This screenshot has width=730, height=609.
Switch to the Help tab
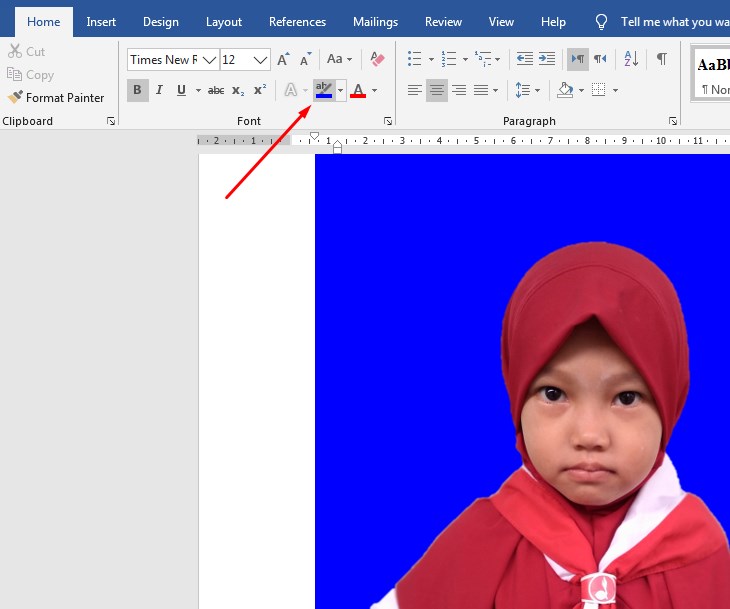(553, 22)
